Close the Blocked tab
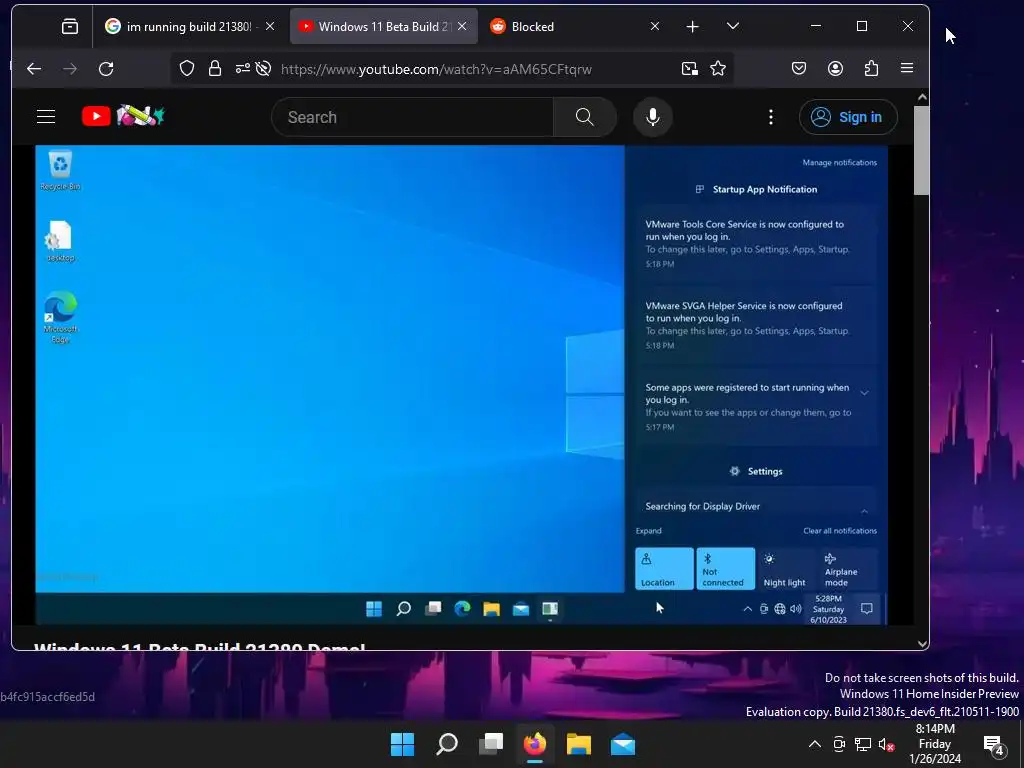Image resolution: width=1024 pixels, height=768 pixels. (x=655, y=26)
